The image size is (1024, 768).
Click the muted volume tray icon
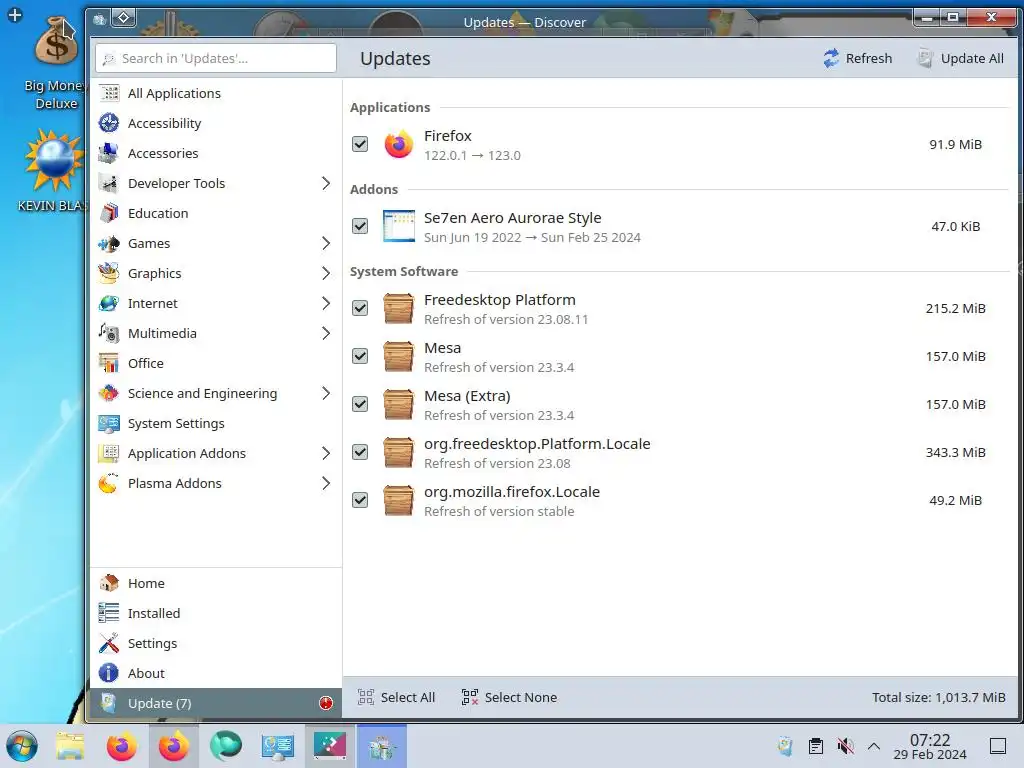click(846, 746)
